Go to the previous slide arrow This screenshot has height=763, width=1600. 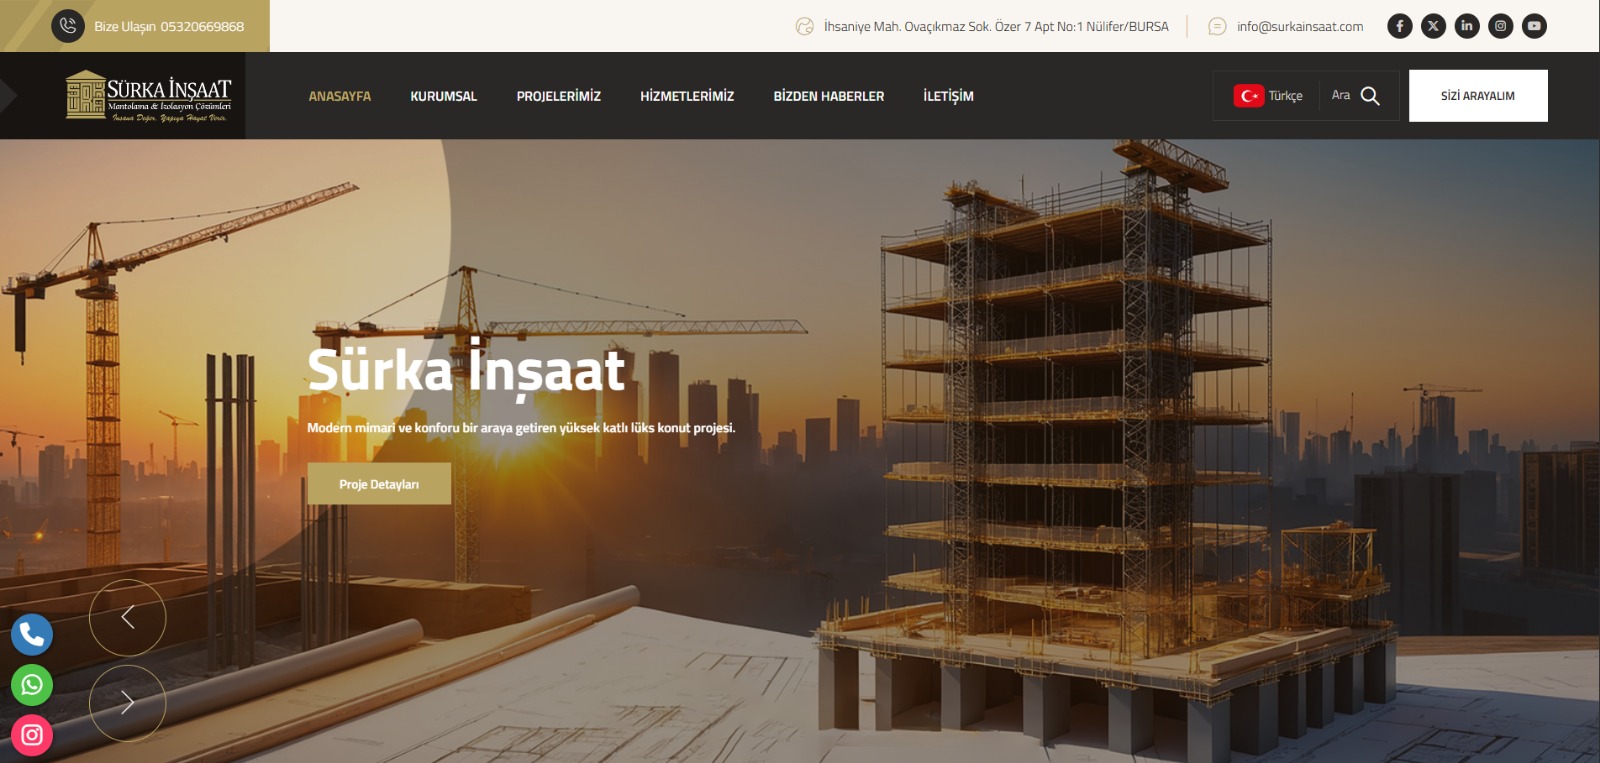128,617
